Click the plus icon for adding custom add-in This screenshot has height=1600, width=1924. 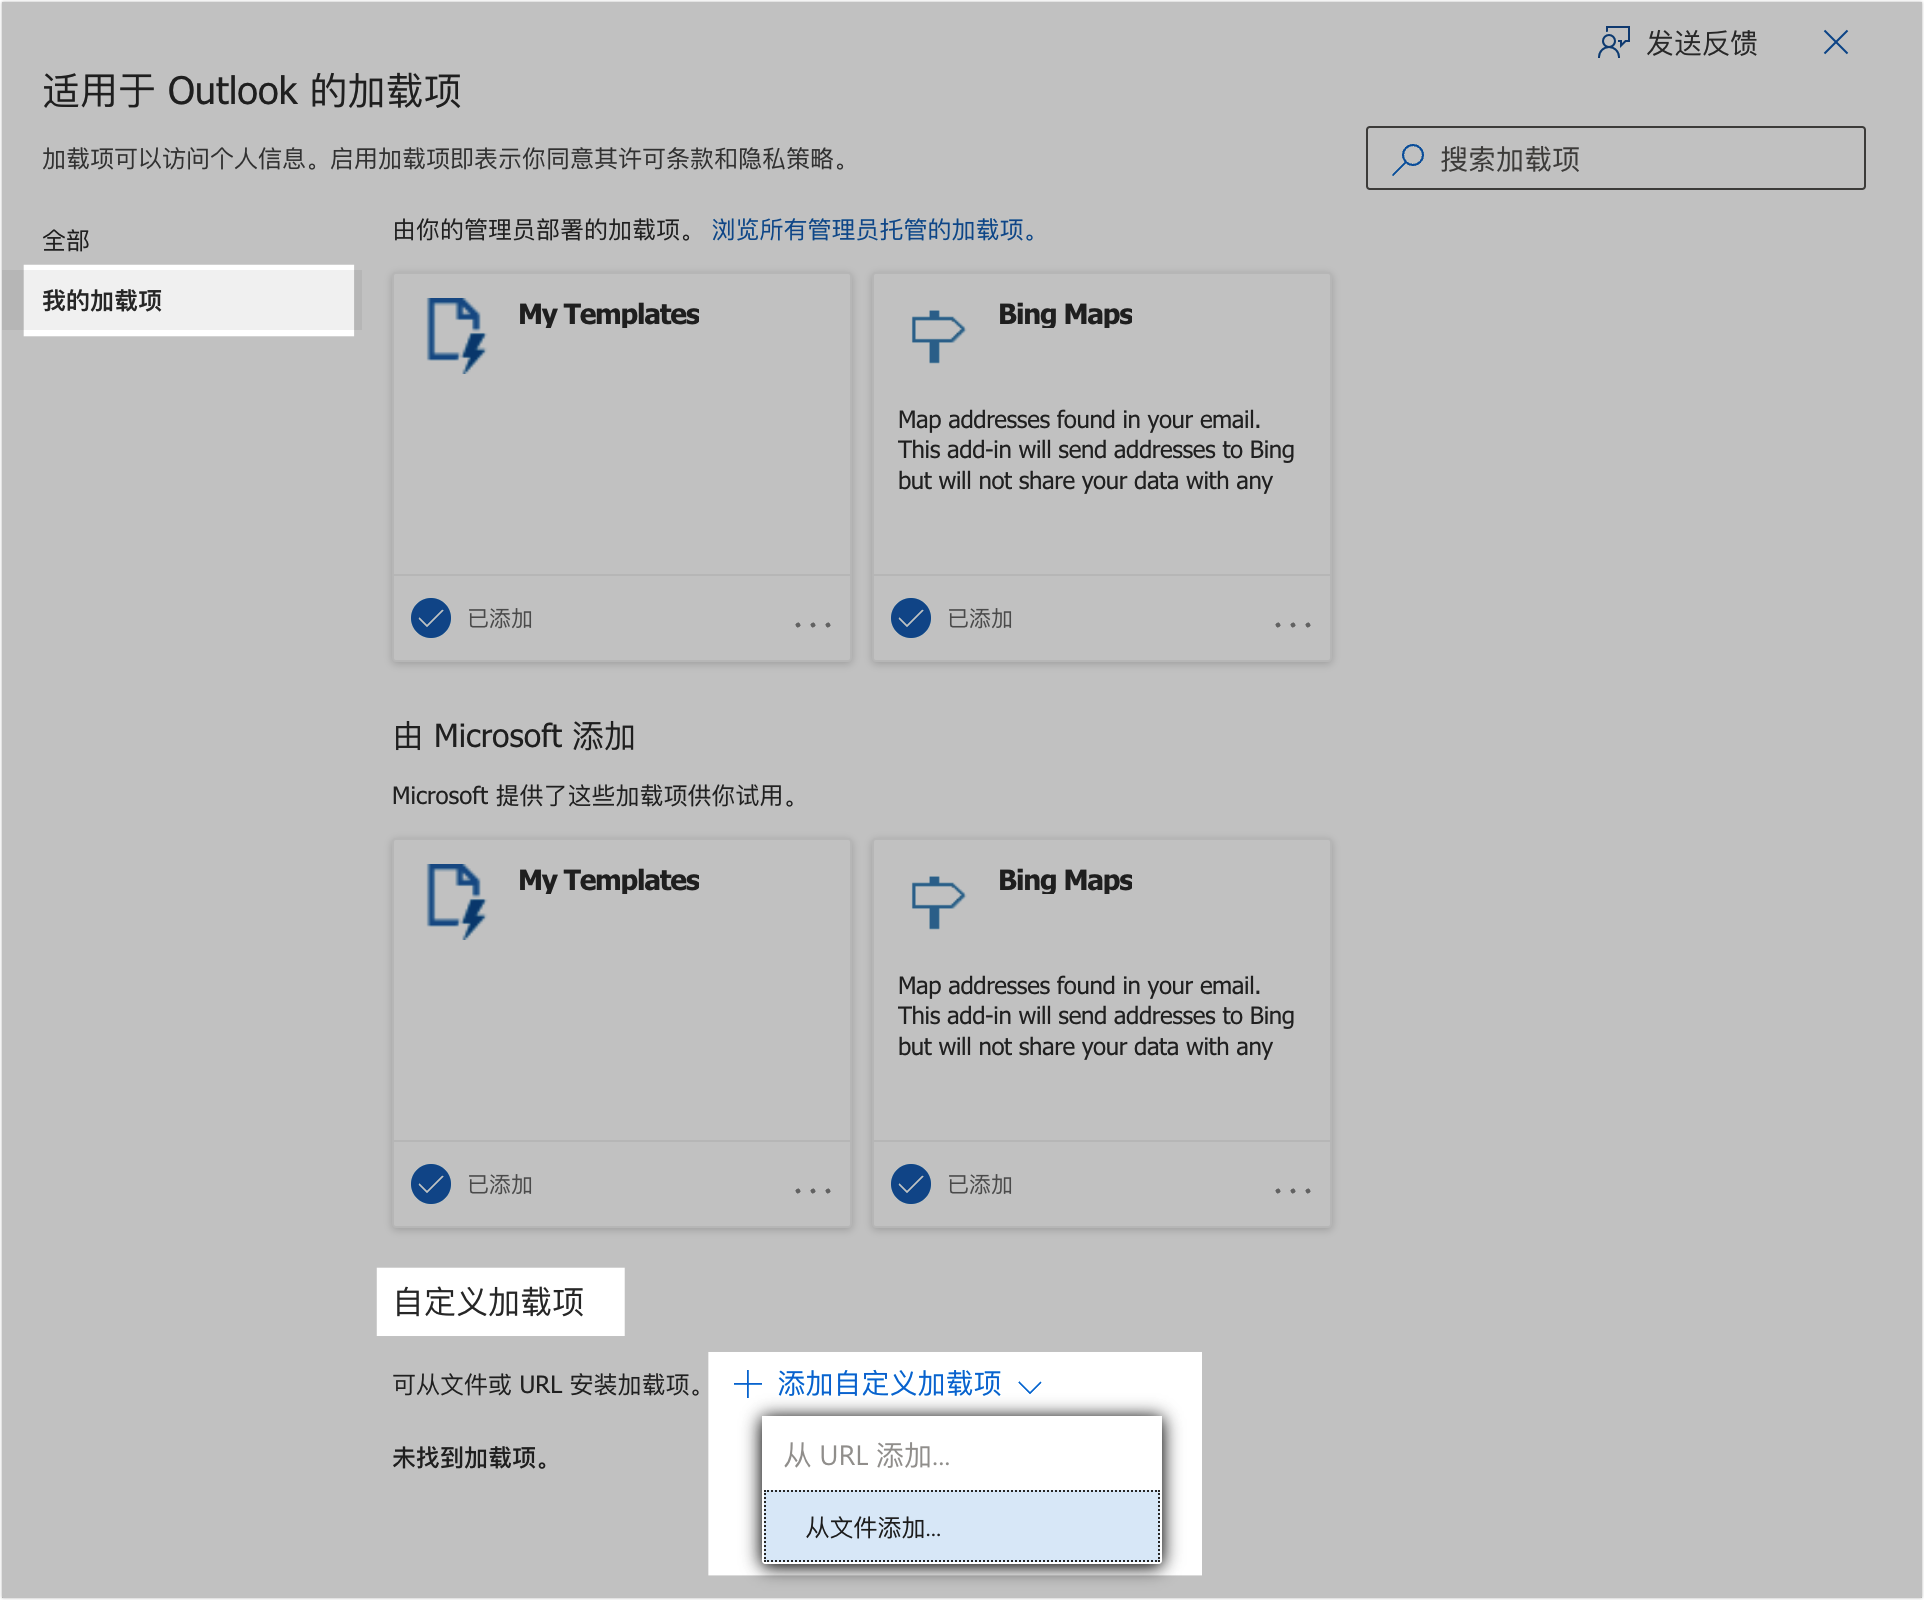(x=747, y=1384)
